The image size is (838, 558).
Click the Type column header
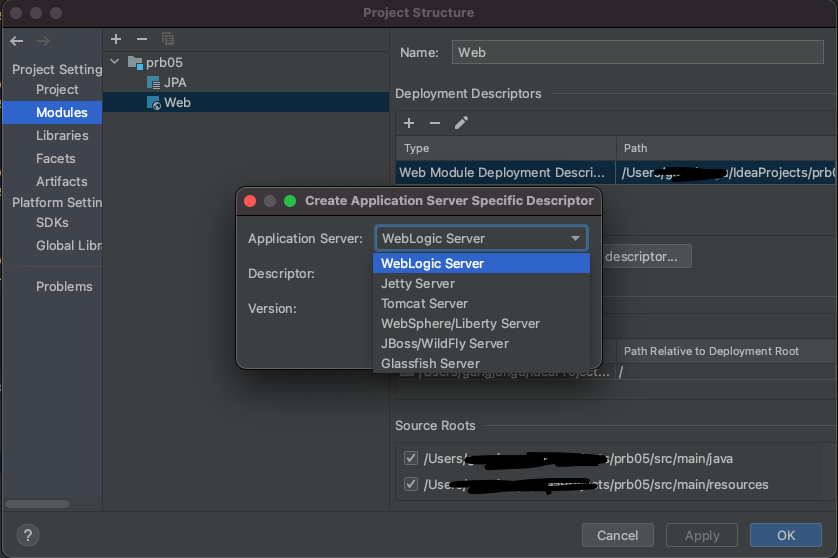pos(506,148)
